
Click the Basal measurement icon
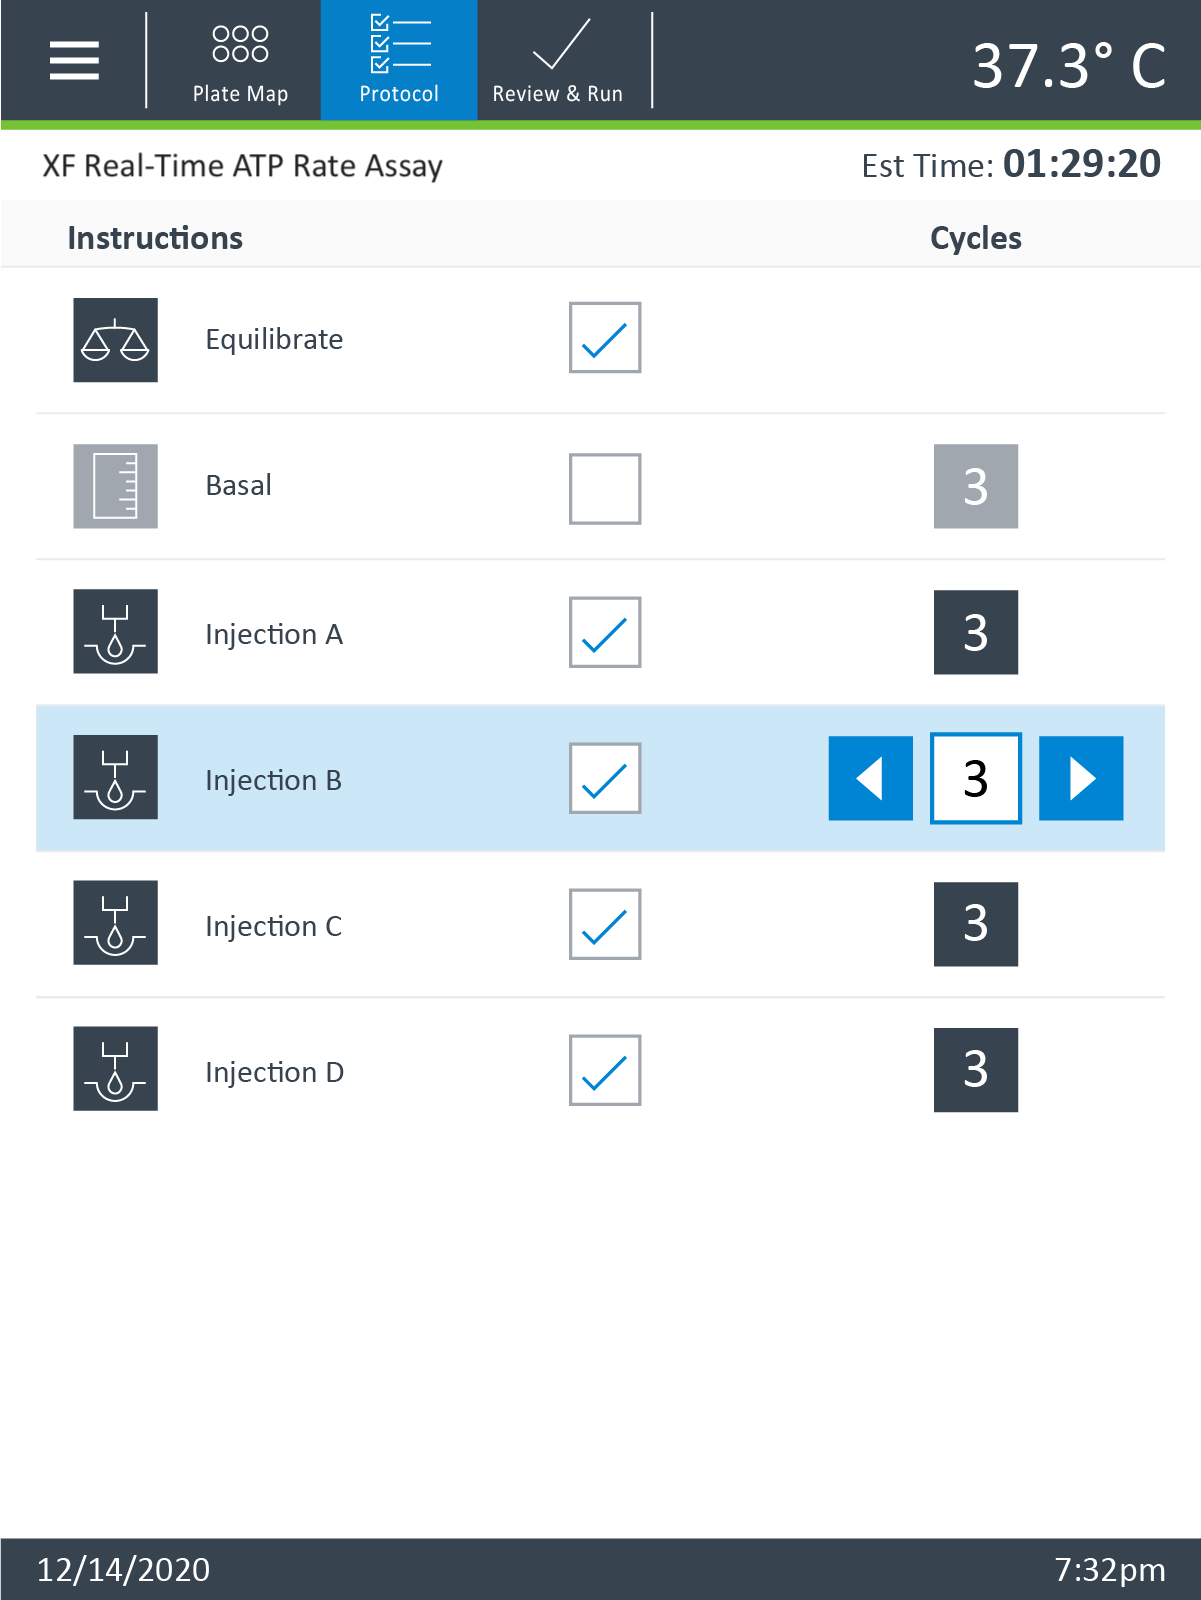click(115, 486)
